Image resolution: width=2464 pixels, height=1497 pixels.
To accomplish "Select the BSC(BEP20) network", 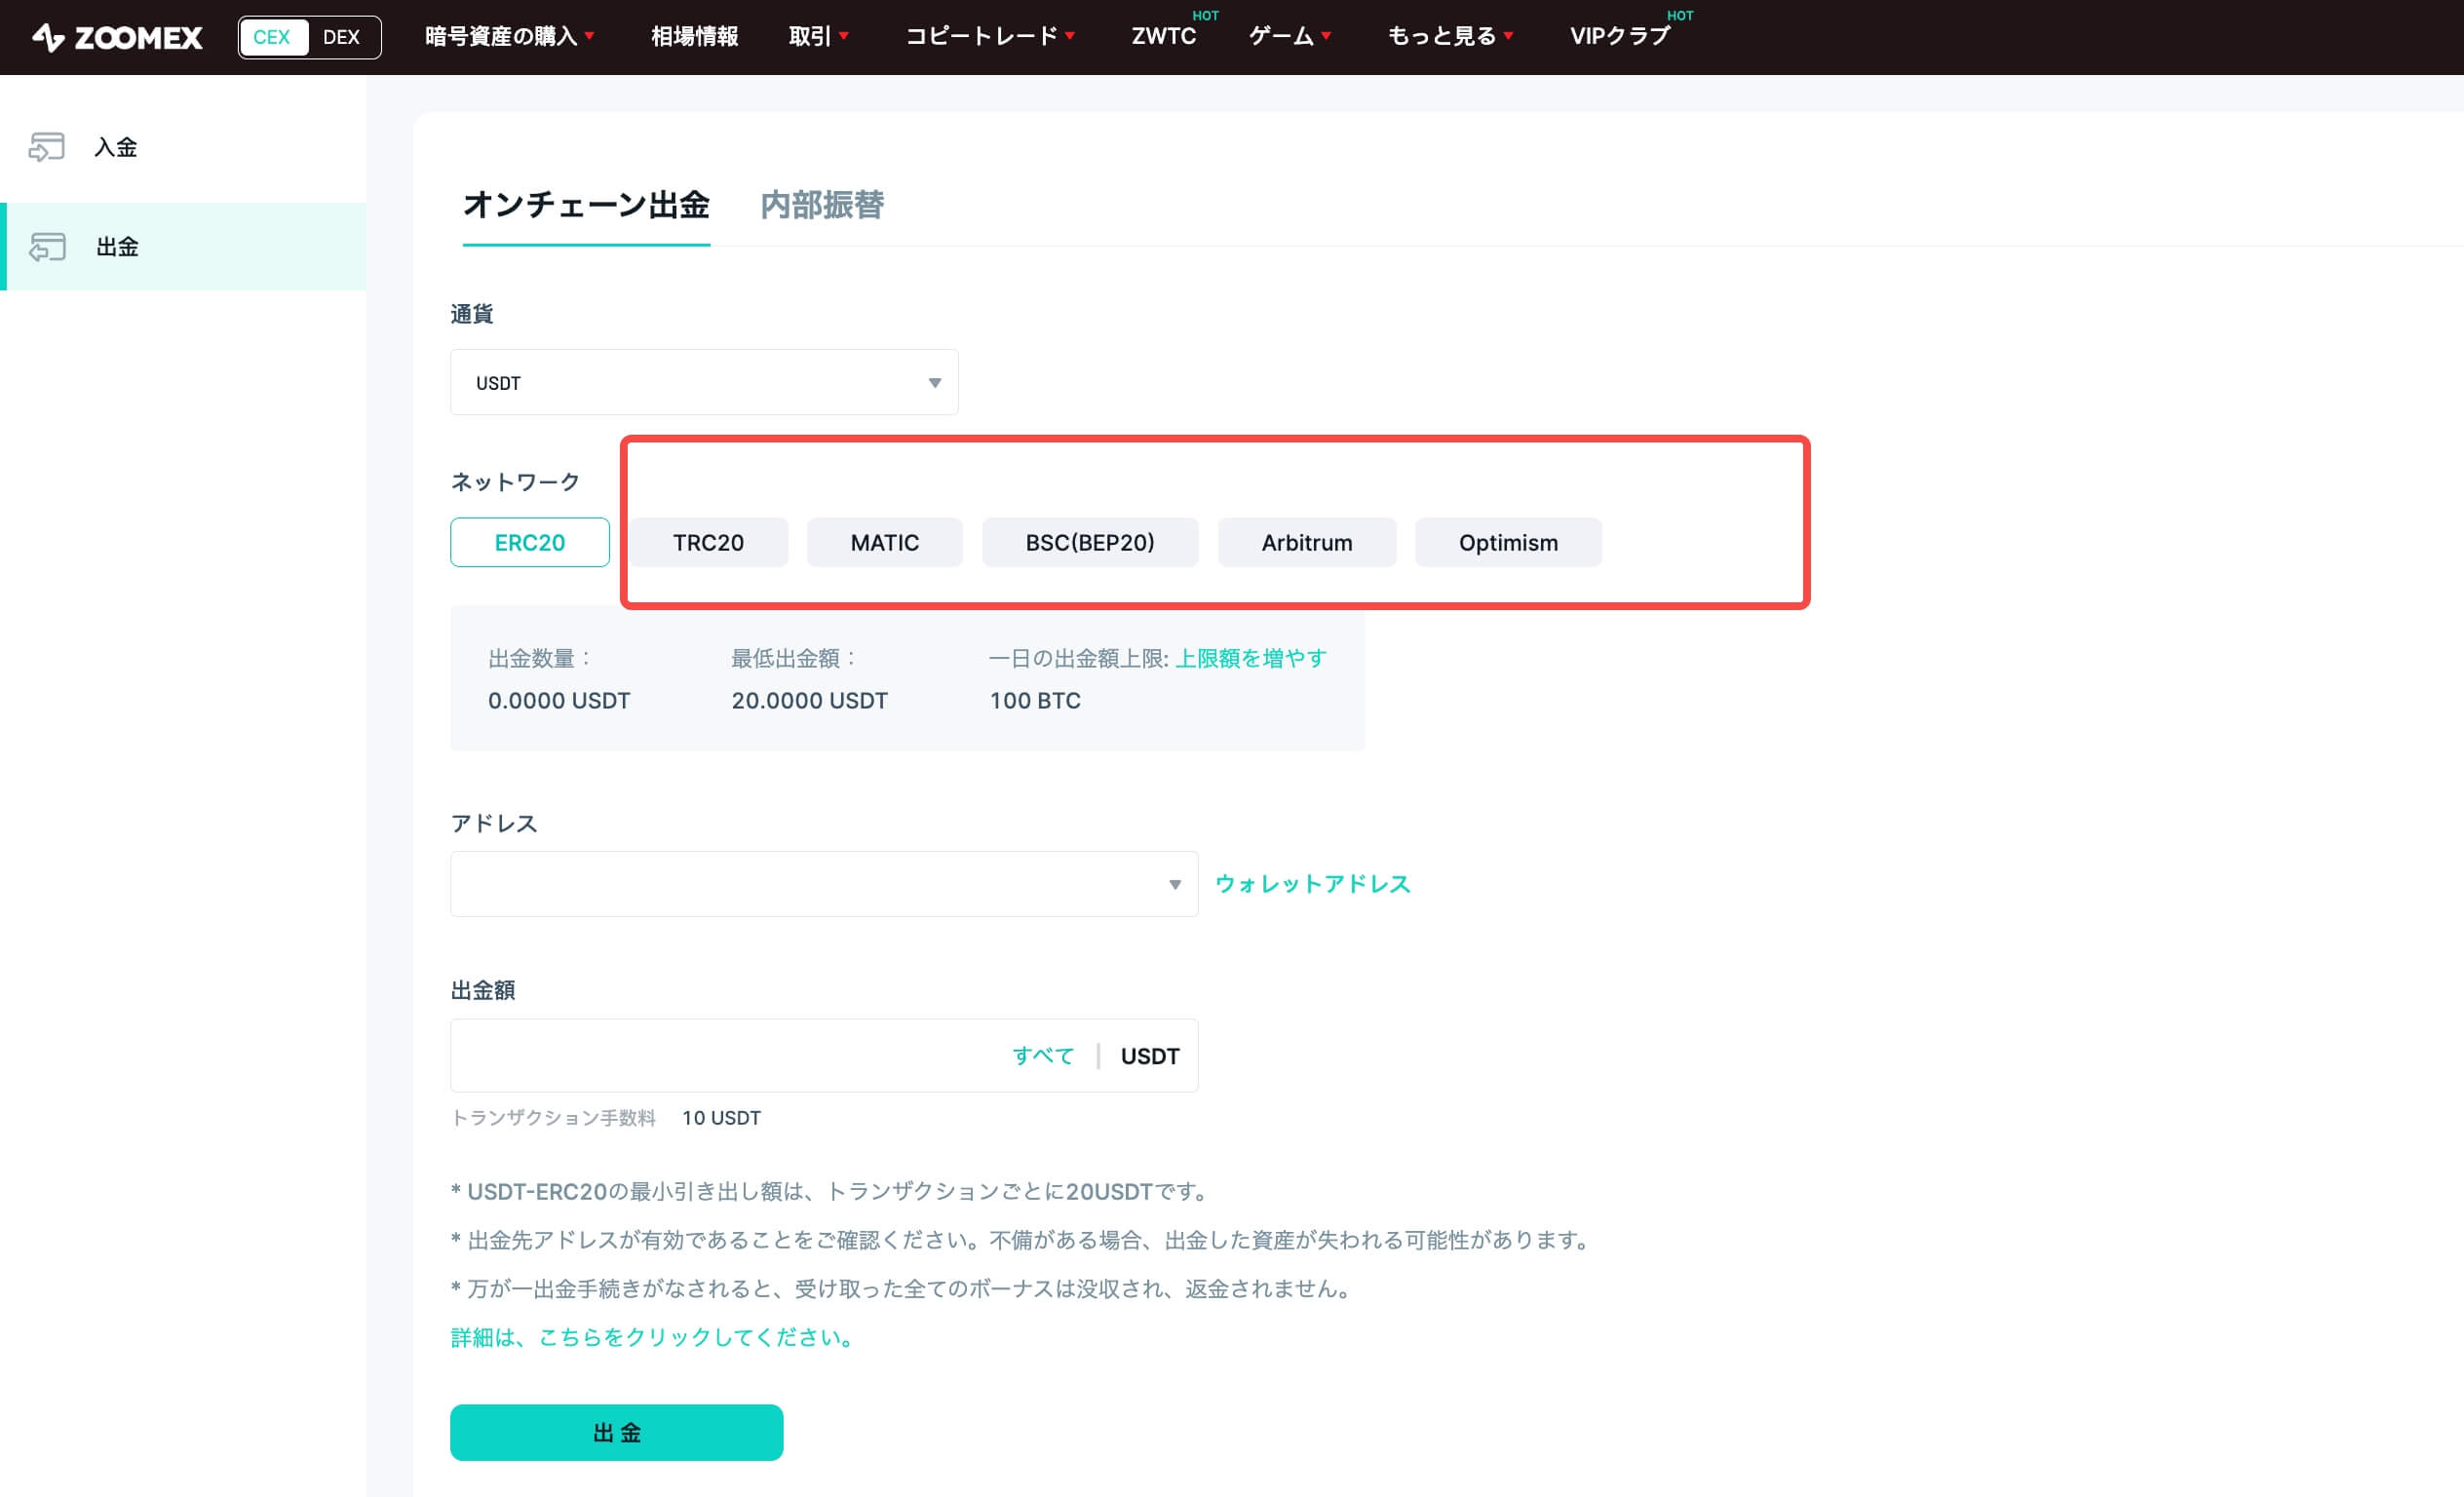I will (1090, 542).
